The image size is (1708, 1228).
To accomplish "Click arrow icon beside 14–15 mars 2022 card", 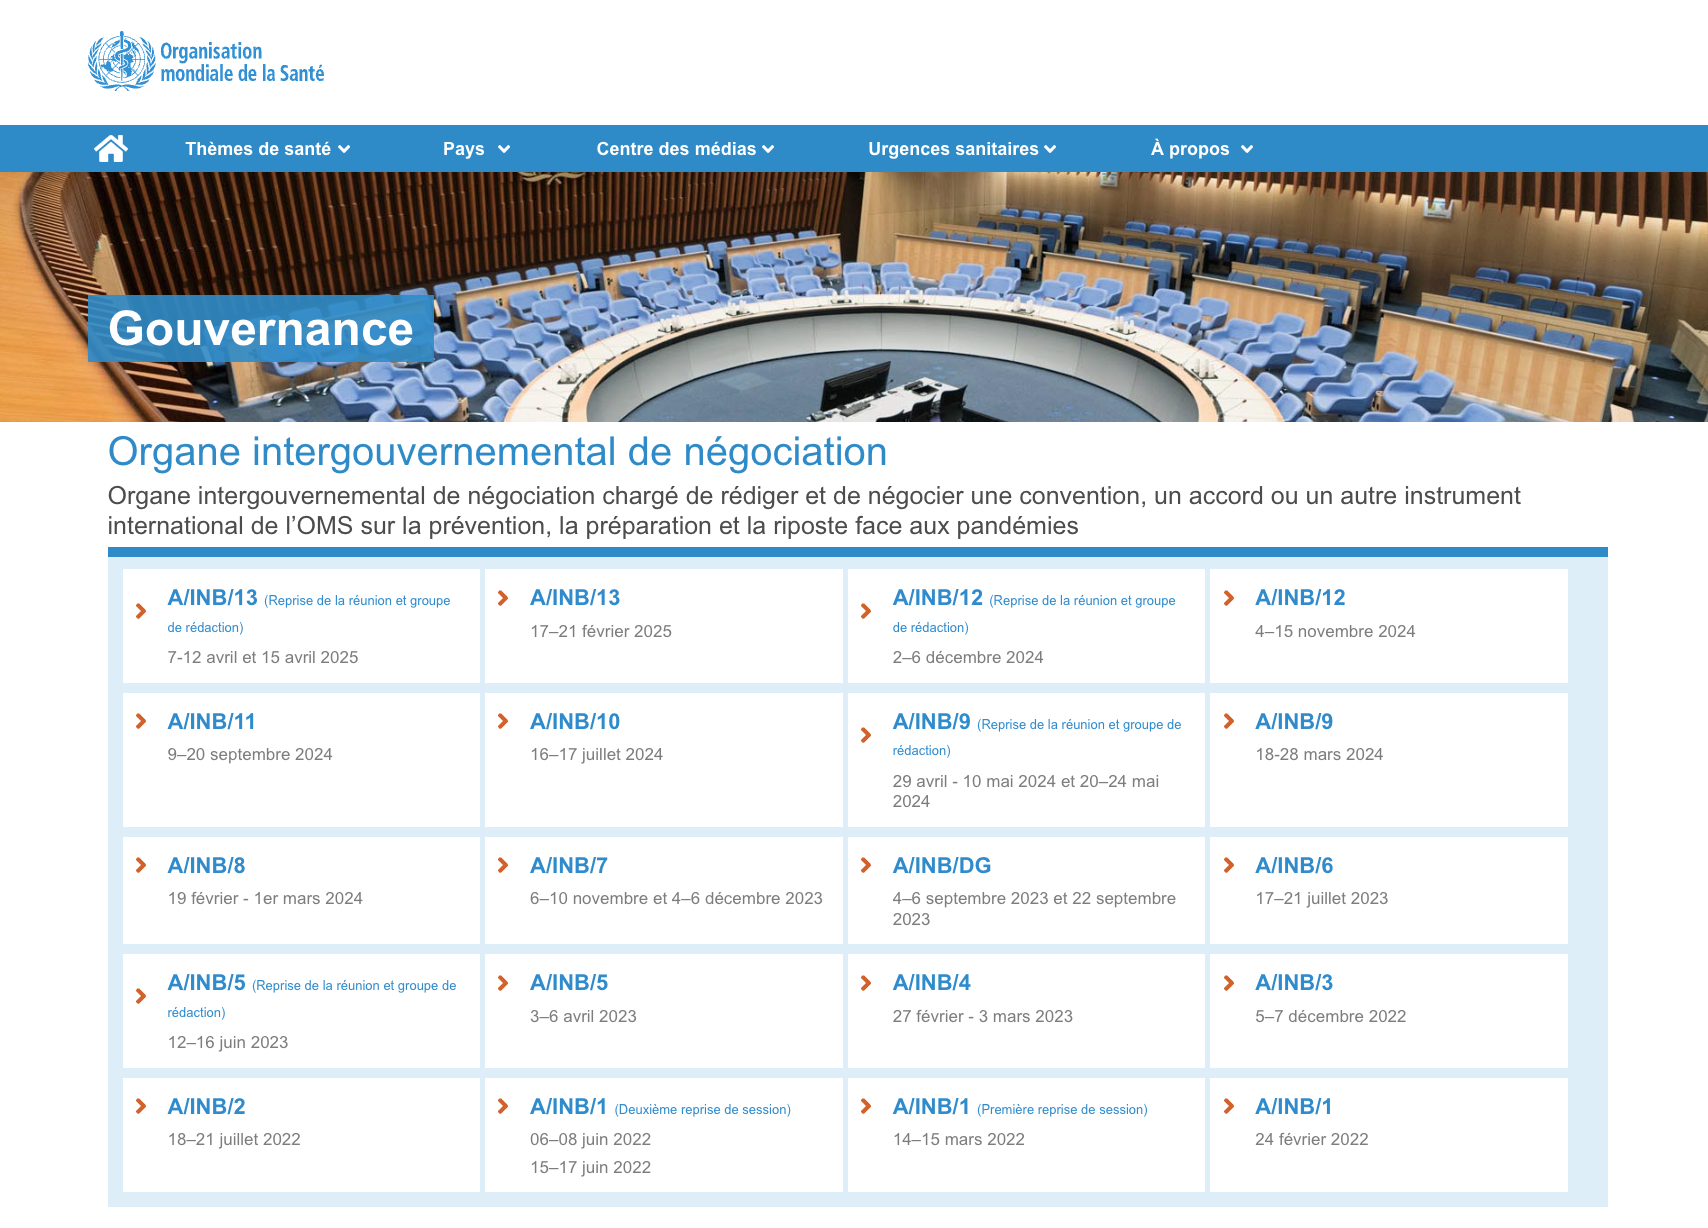I will click(866, 1106).
